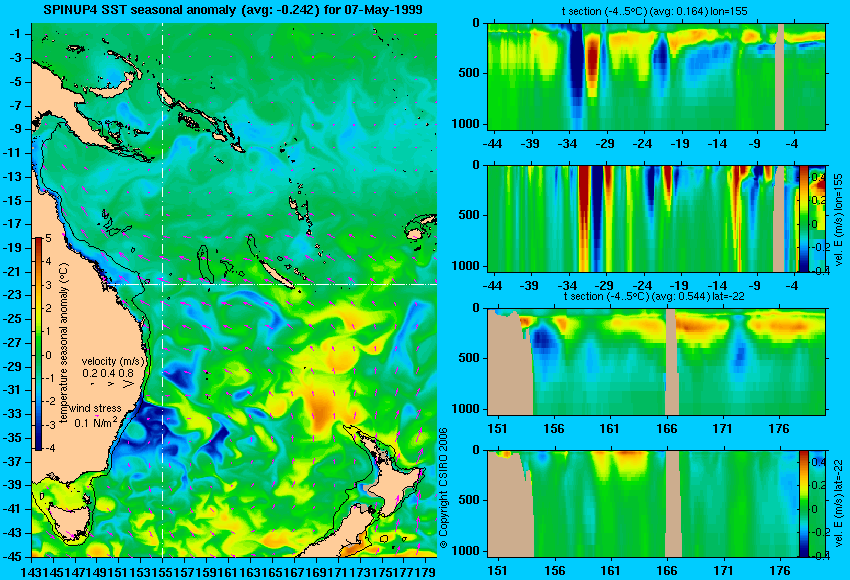
Task: Click the '0.2 0.4 0.8' velocity scale values
Action: (108, 373)
